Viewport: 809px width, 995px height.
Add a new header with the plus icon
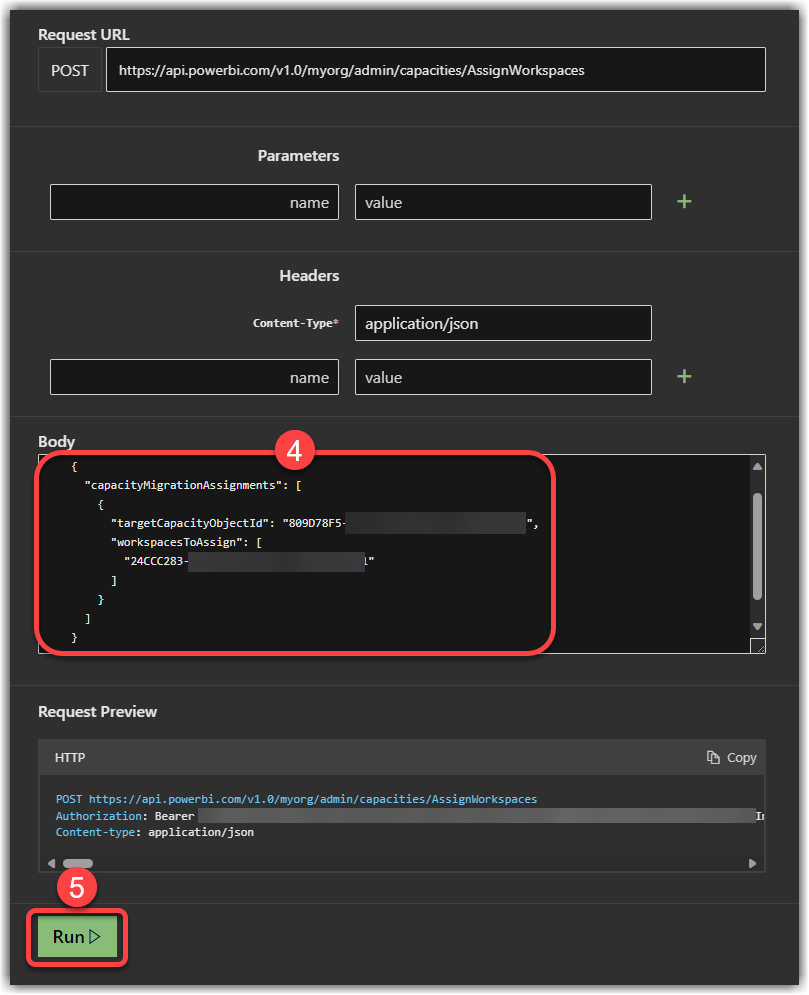coord(684,377)
